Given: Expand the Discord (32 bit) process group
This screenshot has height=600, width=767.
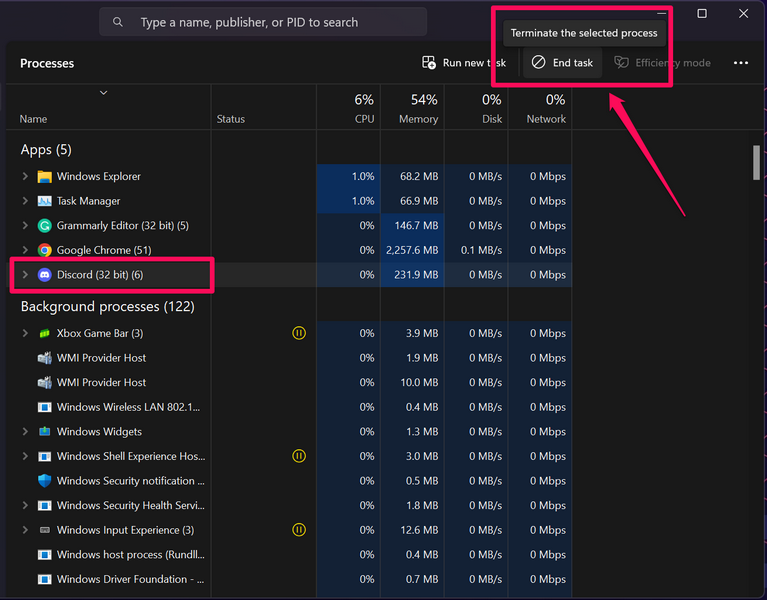Looking at the screenshot, I should tap(26, 275).
